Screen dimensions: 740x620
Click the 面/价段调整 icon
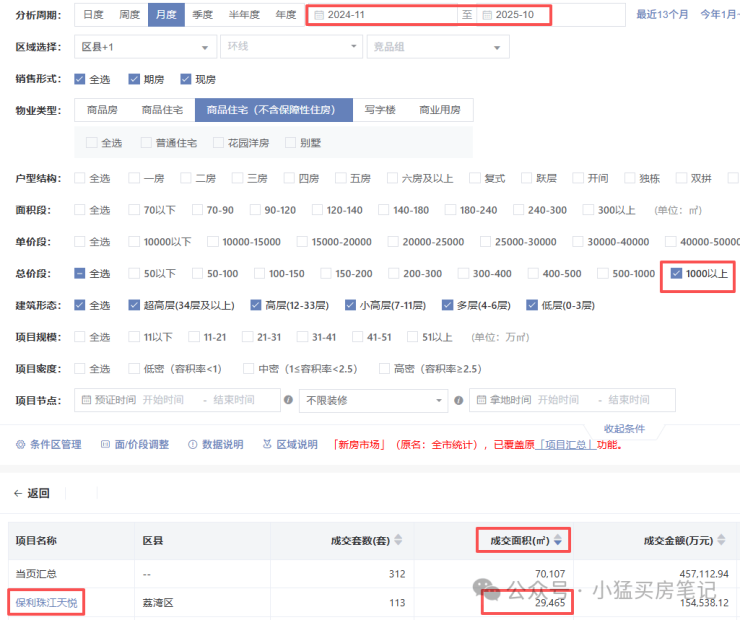tap(103, 444)
